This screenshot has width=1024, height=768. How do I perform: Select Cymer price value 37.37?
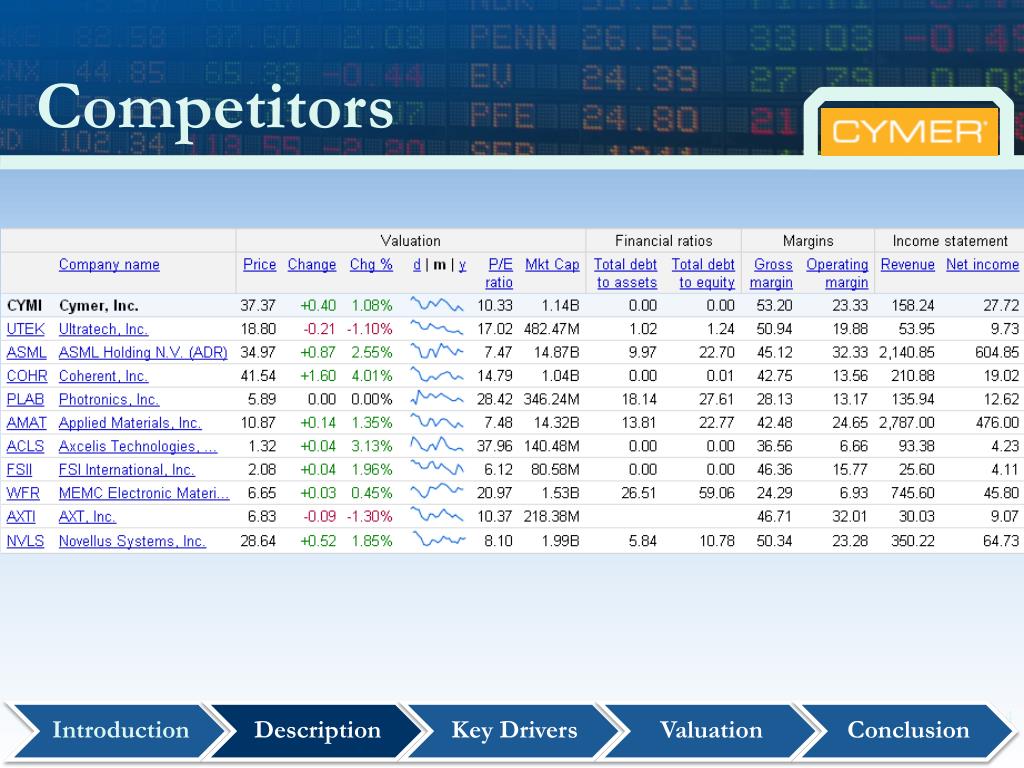pyautogui.click(x=258, y=306)
